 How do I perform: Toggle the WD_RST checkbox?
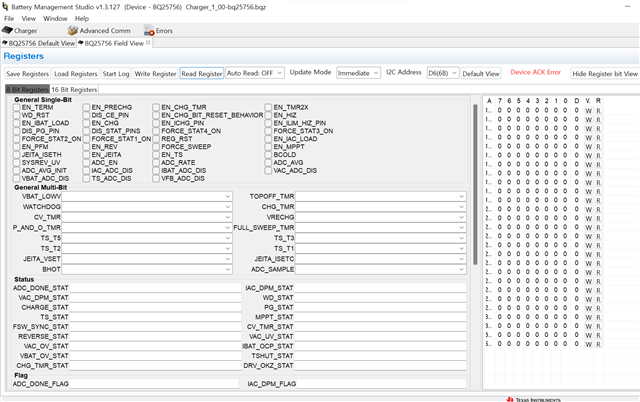(16, 115)
